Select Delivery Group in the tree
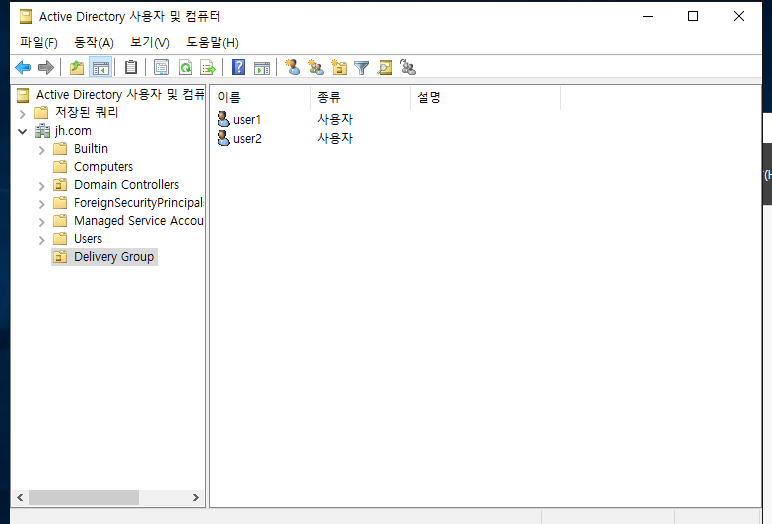This screenshot has height=524, width=772. pyautogui.click(x=114, y=257)
